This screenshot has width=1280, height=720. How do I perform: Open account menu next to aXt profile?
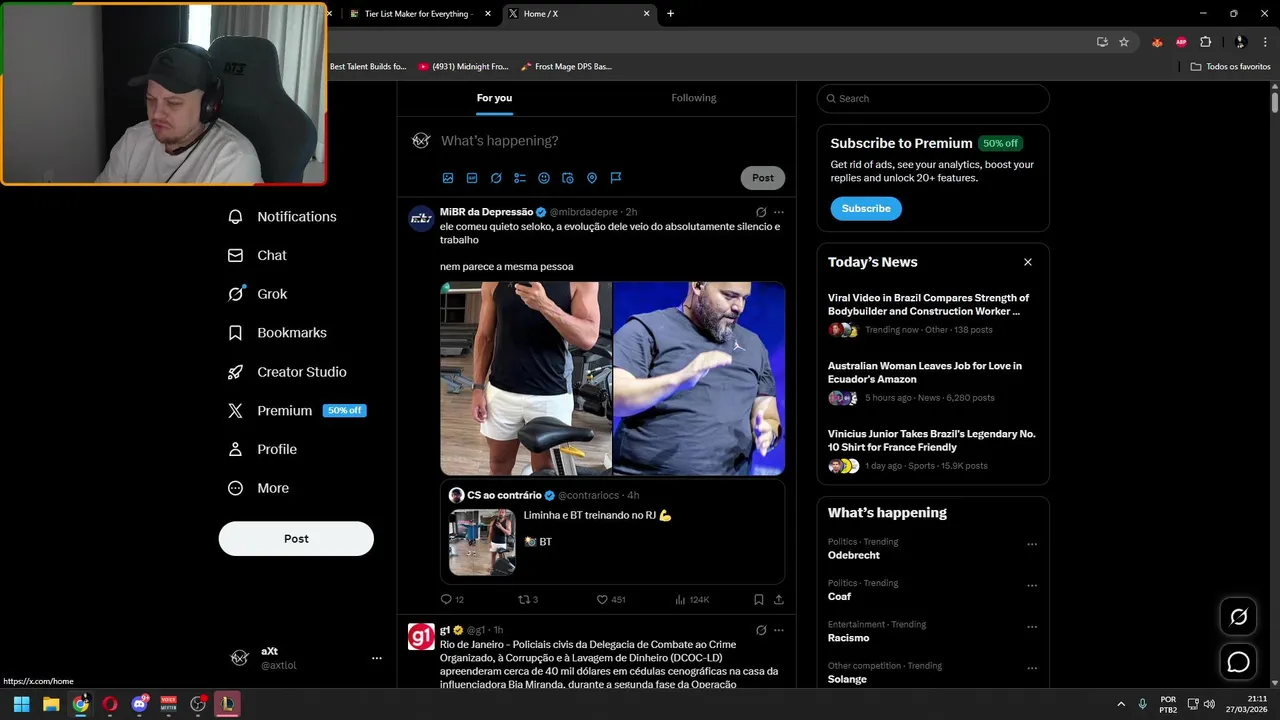coord(377,658)
